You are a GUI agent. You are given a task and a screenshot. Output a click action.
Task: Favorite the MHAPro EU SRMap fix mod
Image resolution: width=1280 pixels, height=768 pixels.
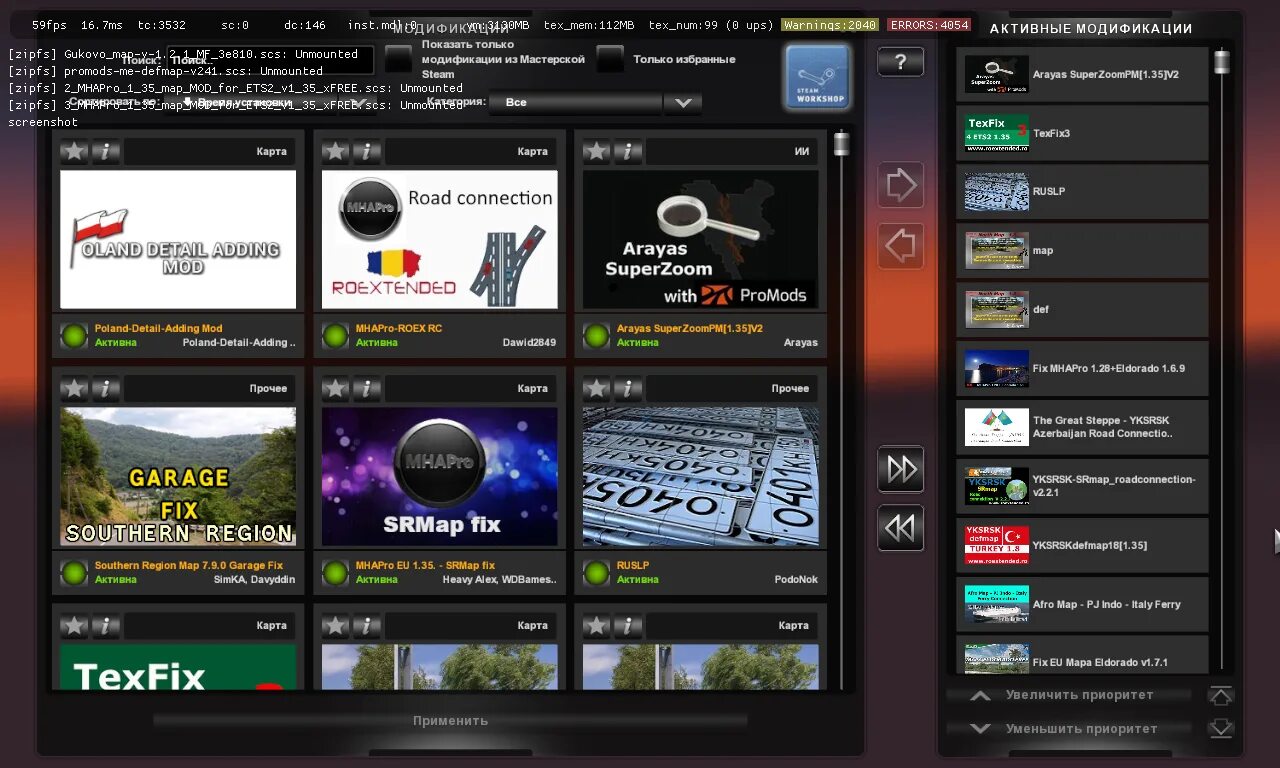(335, 388)
